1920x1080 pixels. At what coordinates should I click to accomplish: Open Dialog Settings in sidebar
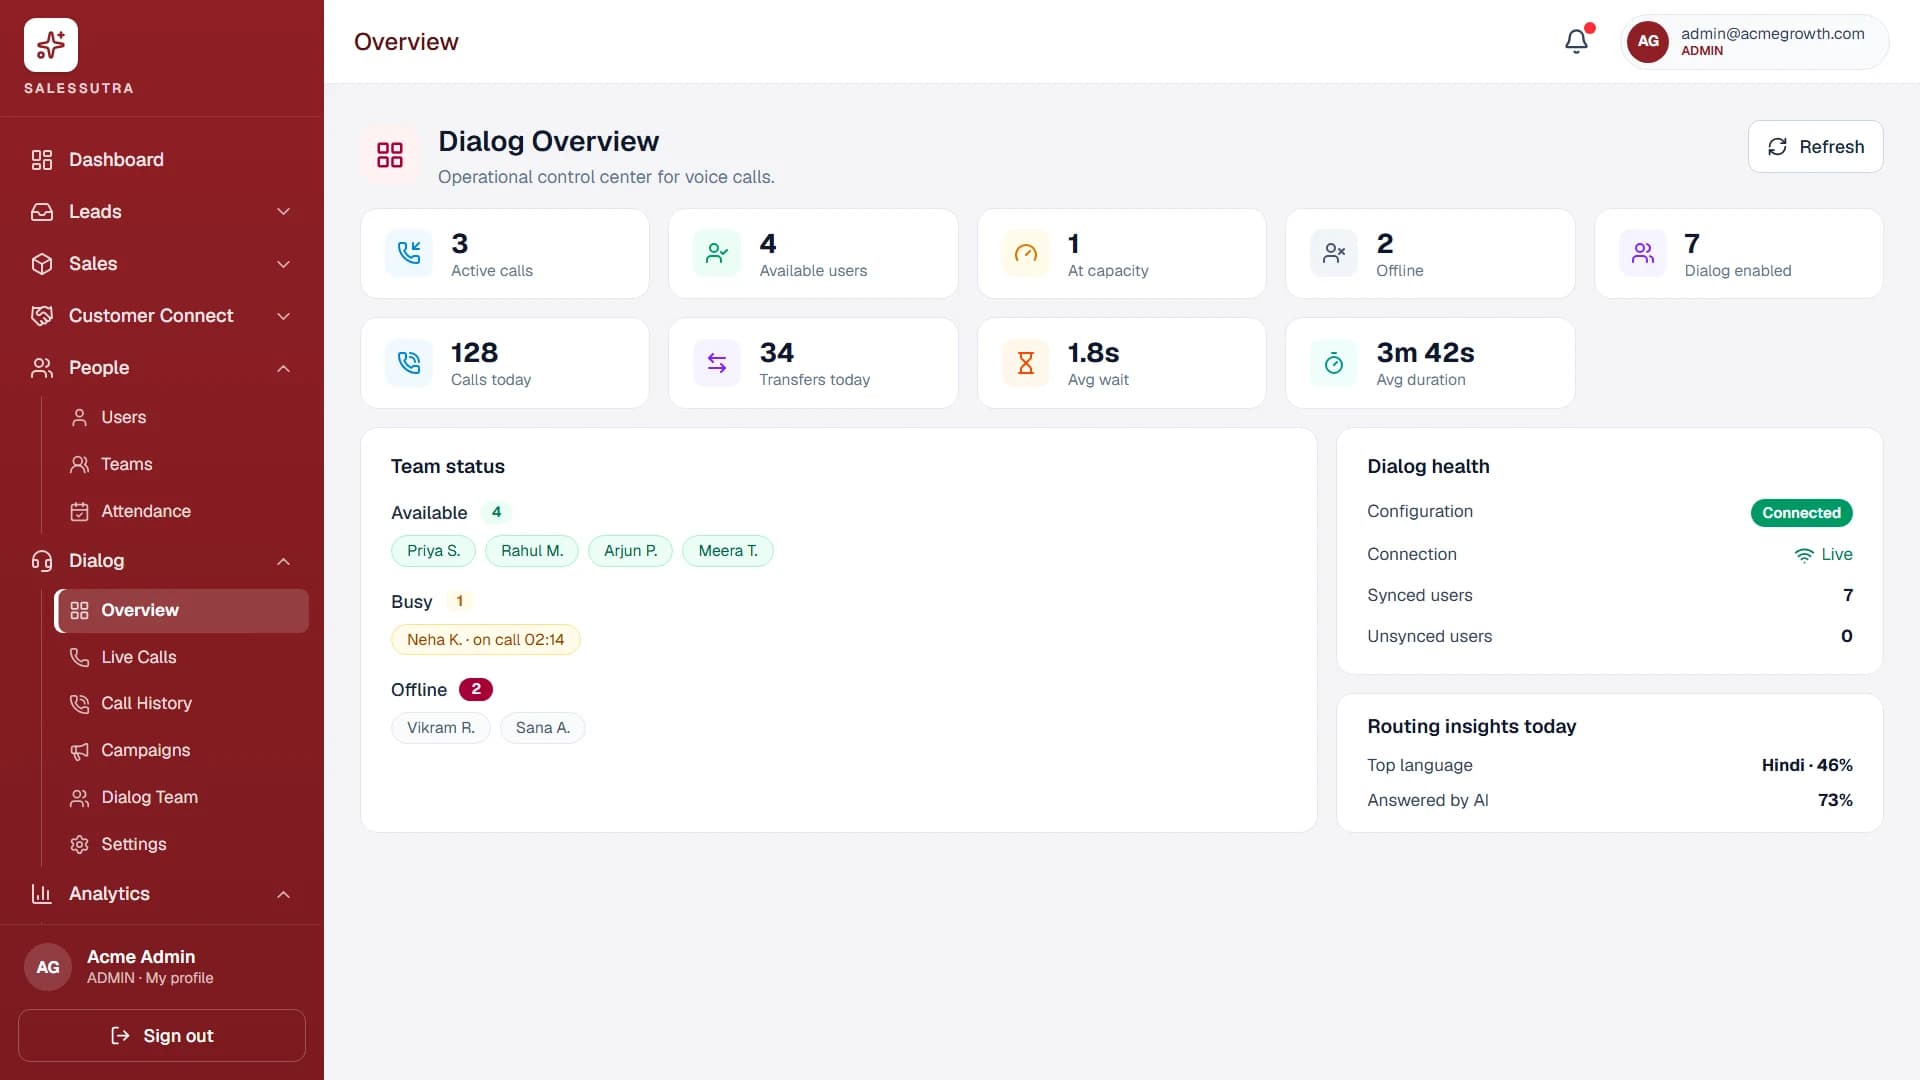click(181, 844)
